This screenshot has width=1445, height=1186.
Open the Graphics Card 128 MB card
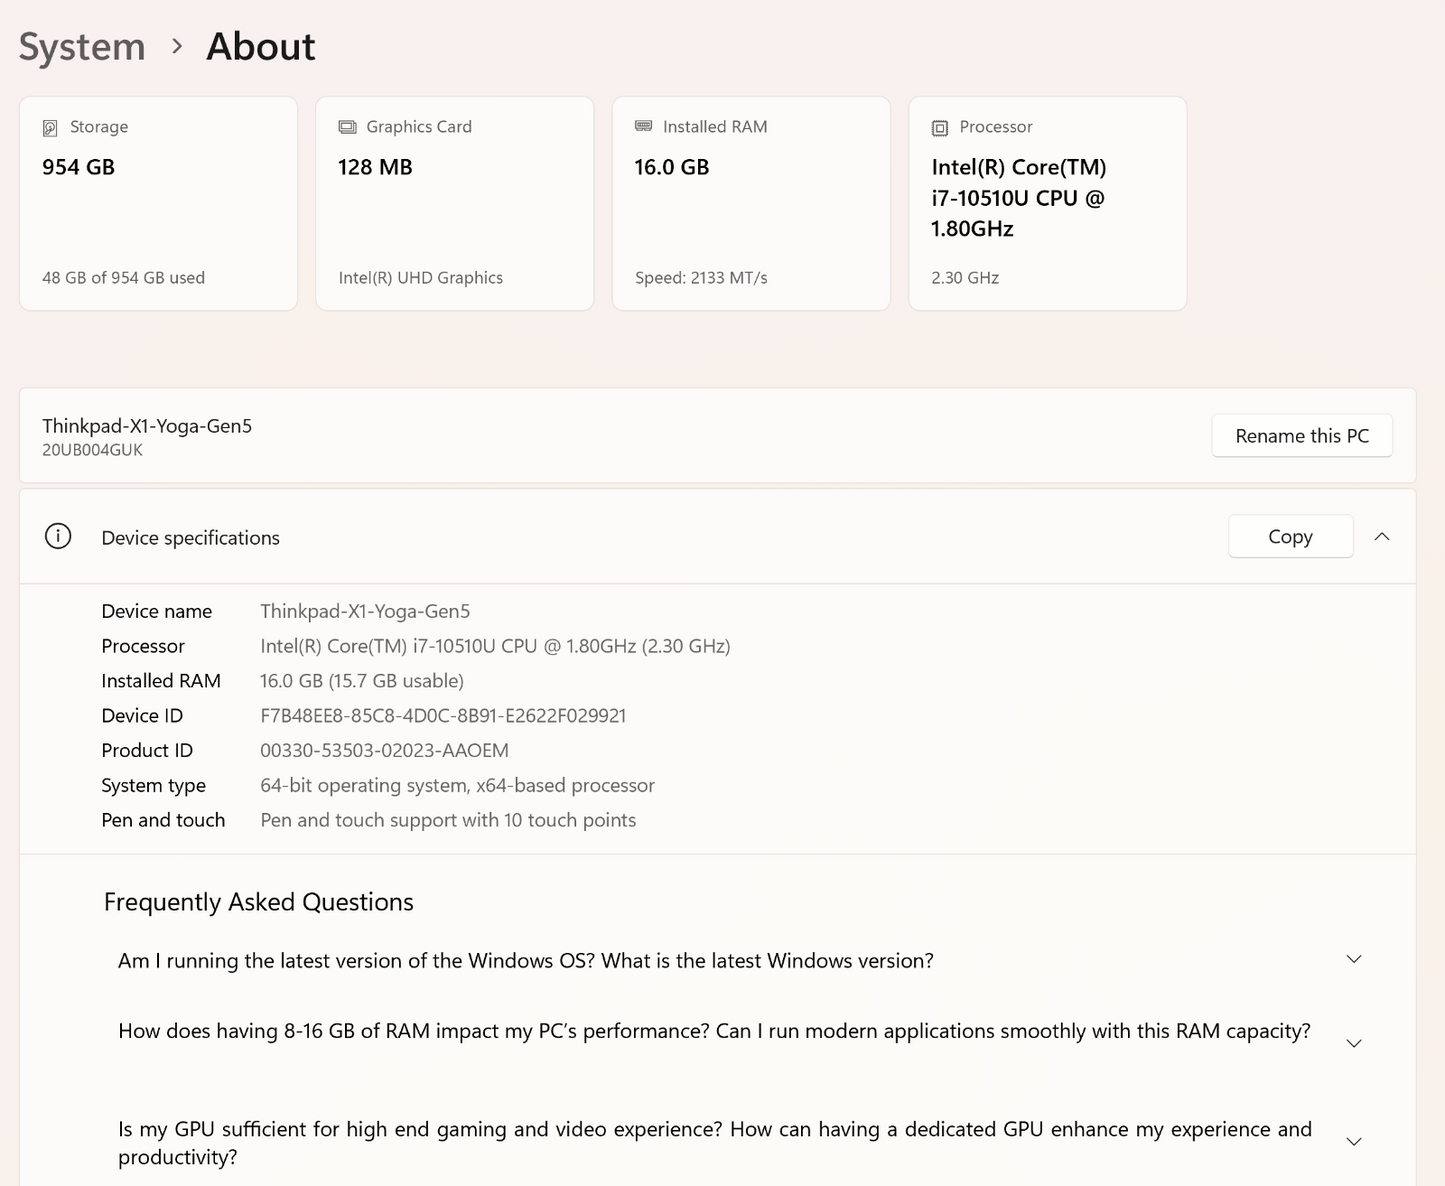pos(454,204)
